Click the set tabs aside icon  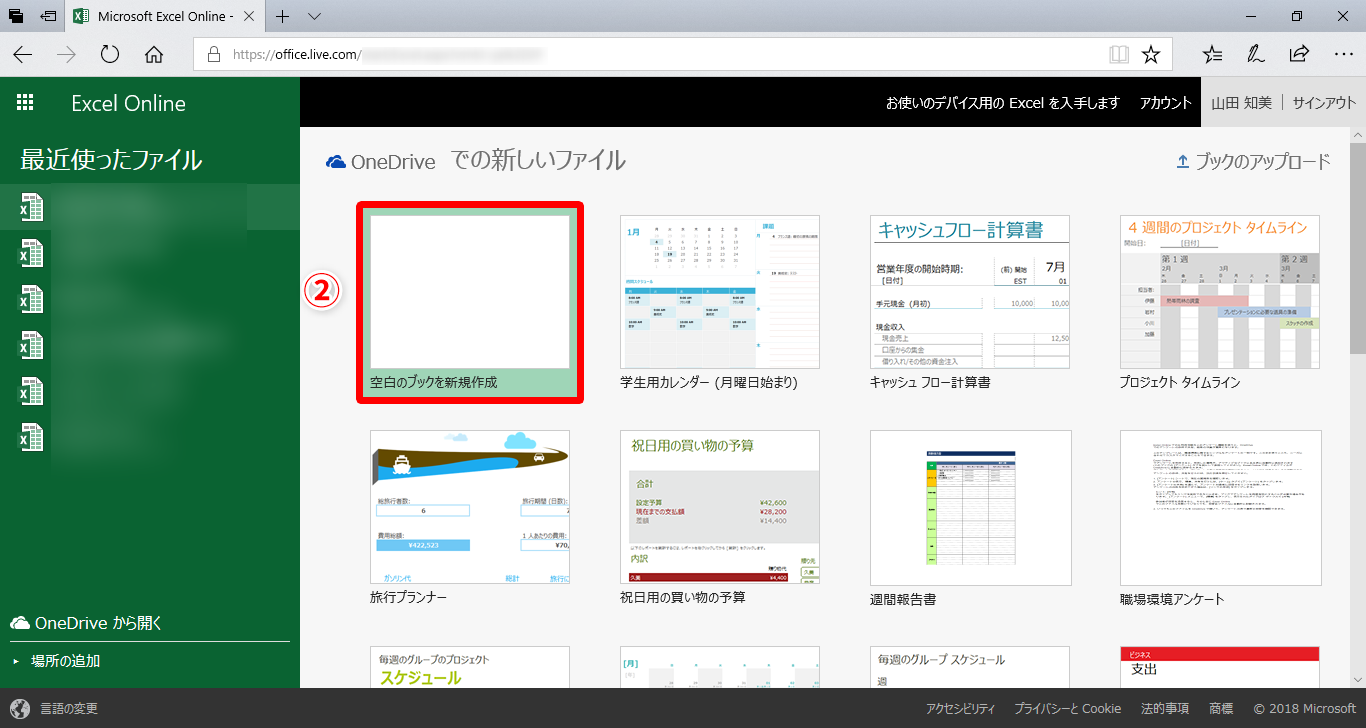[x=48, y=16]
